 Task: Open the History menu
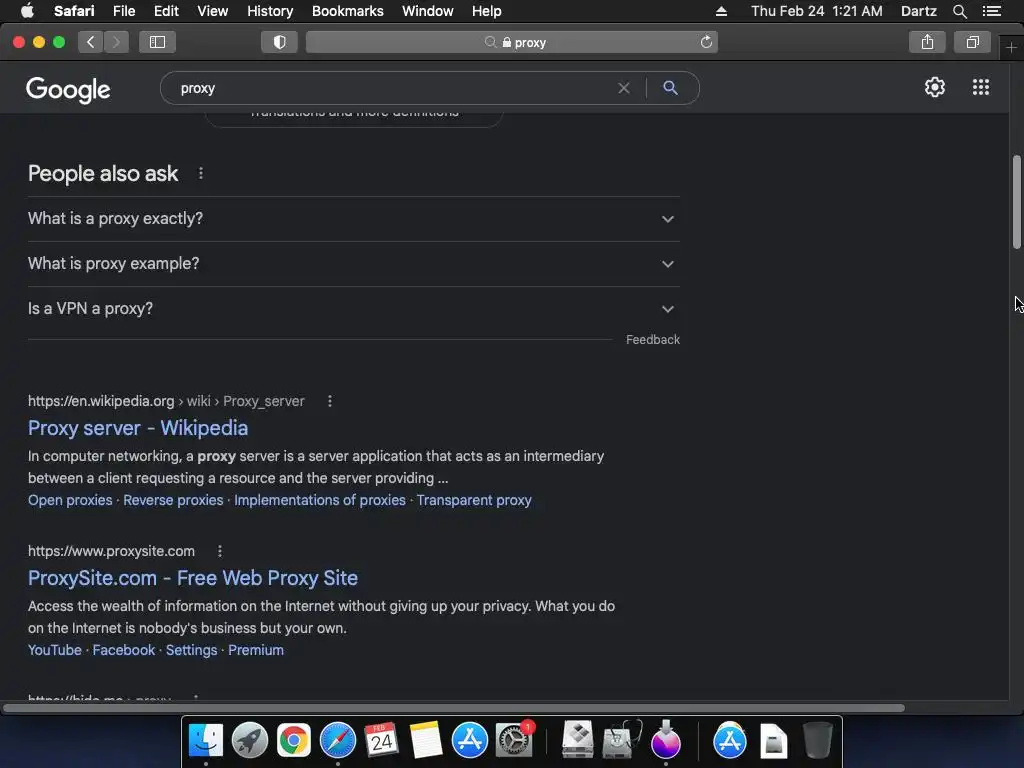coord(270,11)
